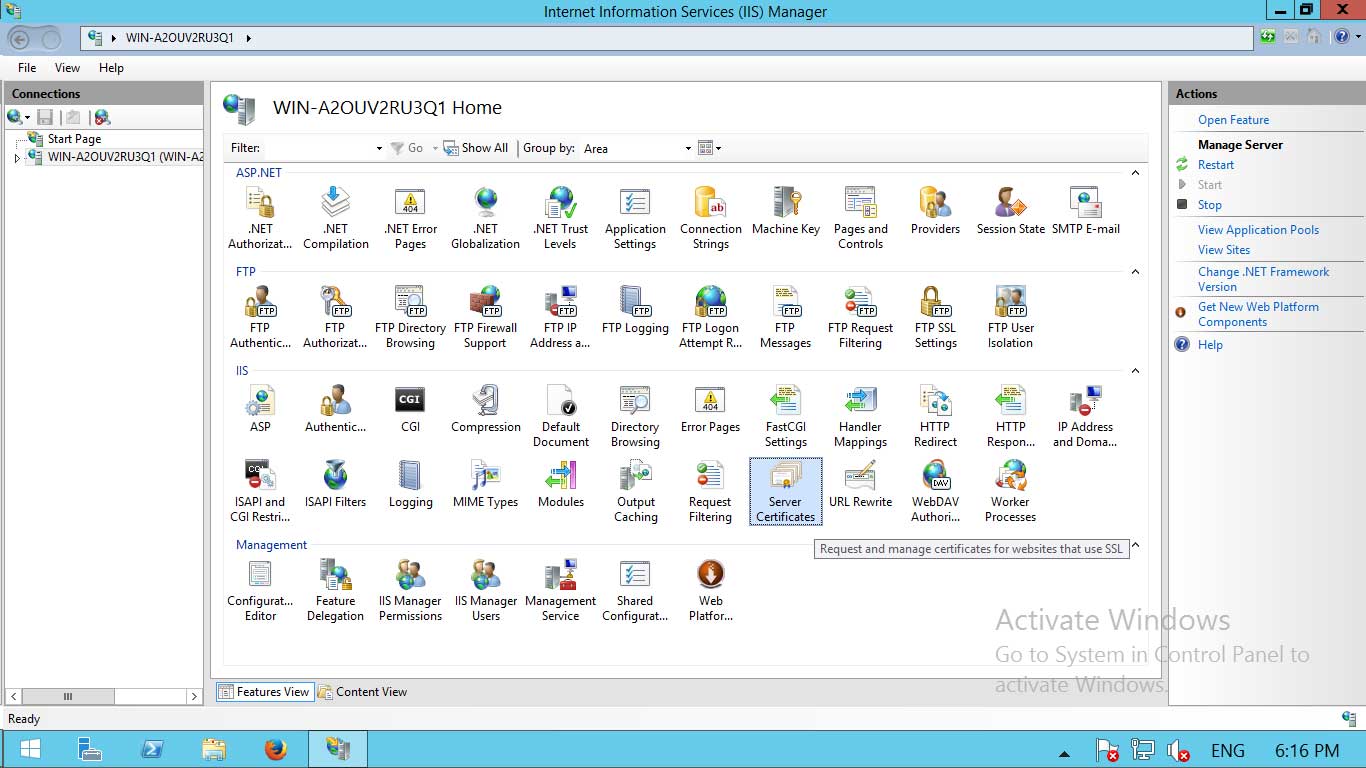Image resolution: width=1366 pixels, height=768 pixels.
Task: Open SMTP E-mail feature
Action: 1086,211
